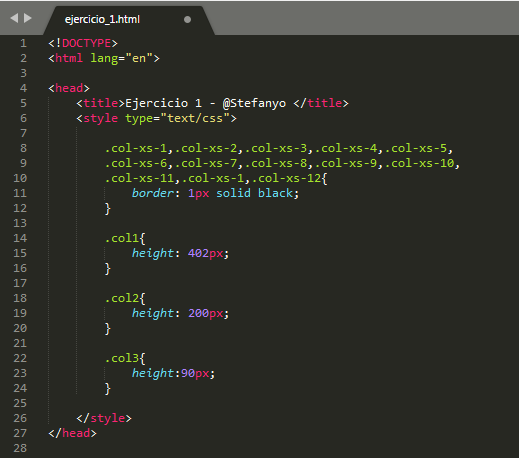Click the .col-xs-12 selector
Image resolution: width=519 pixels, height=458 pixels.
click(x=286, y=178)
